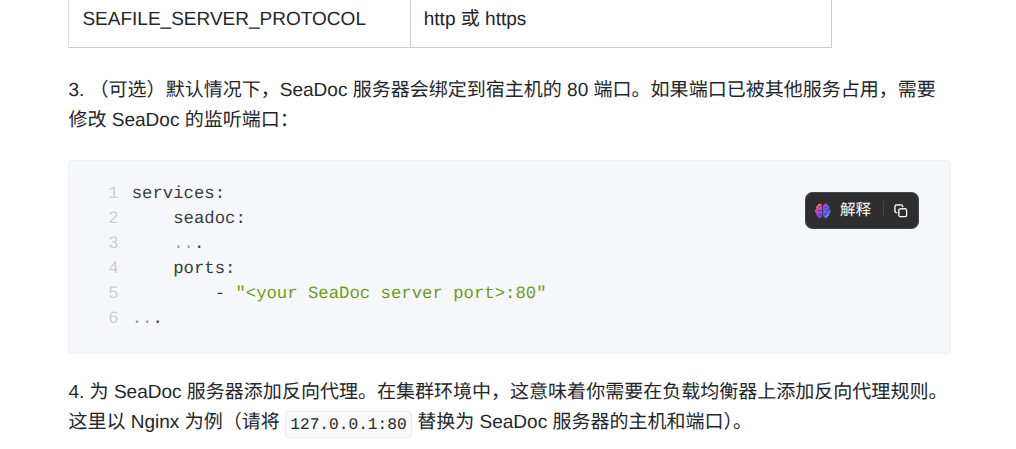This screenshot has width=1016, height=449.
Task: Click the "seadoc:" code line
Action: (x=209, y=218)
